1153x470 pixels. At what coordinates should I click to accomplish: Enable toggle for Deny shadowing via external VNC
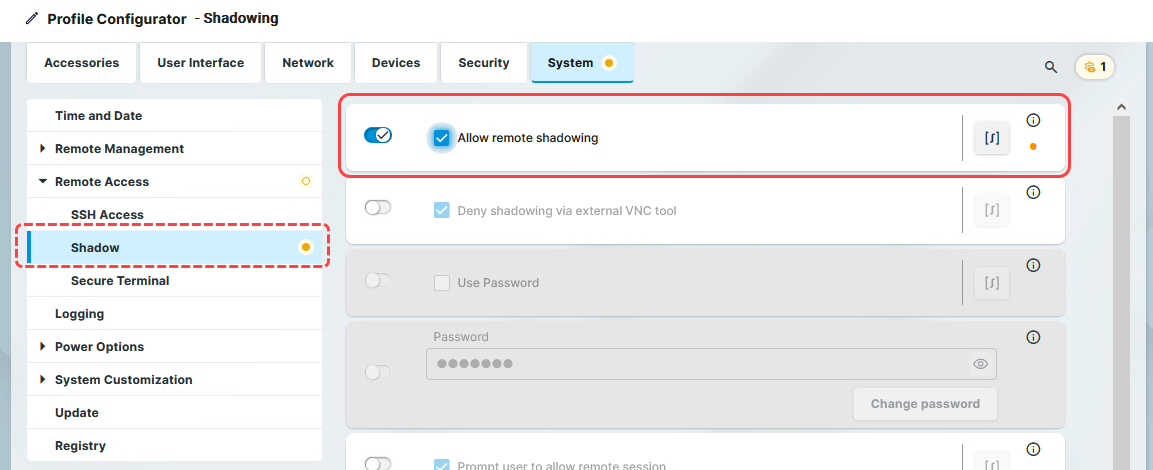[378, 208]
